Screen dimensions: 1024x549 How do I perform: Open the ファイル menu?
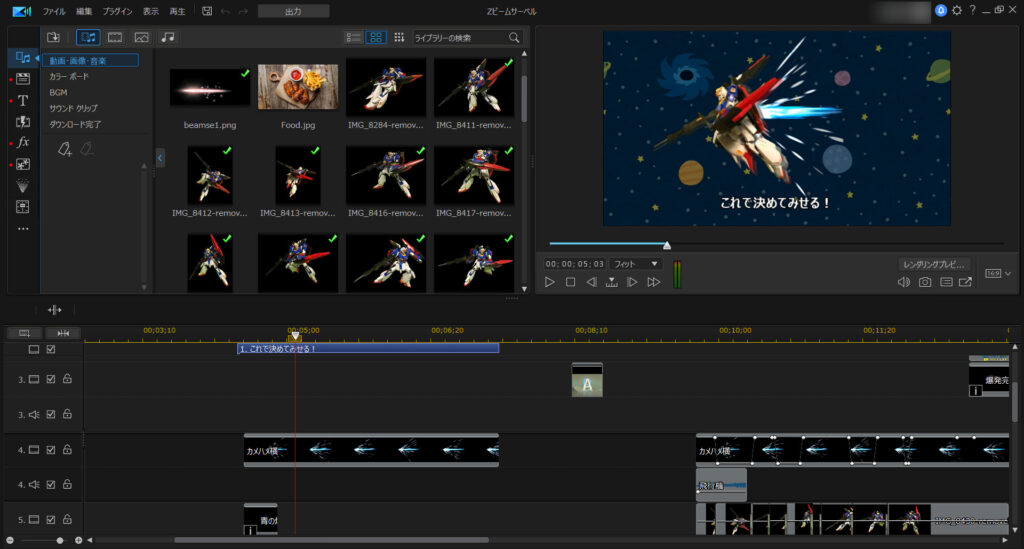click(x=54, y=12)
